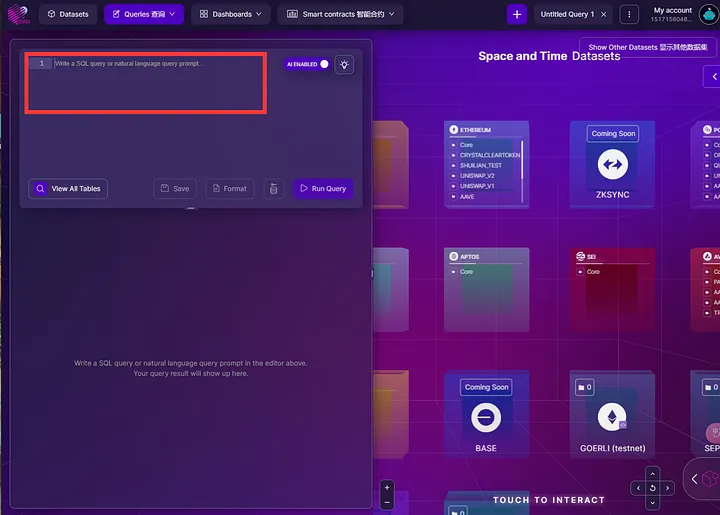
Task: Expand the Queries dropdown menu
Action: coord(144,14)
